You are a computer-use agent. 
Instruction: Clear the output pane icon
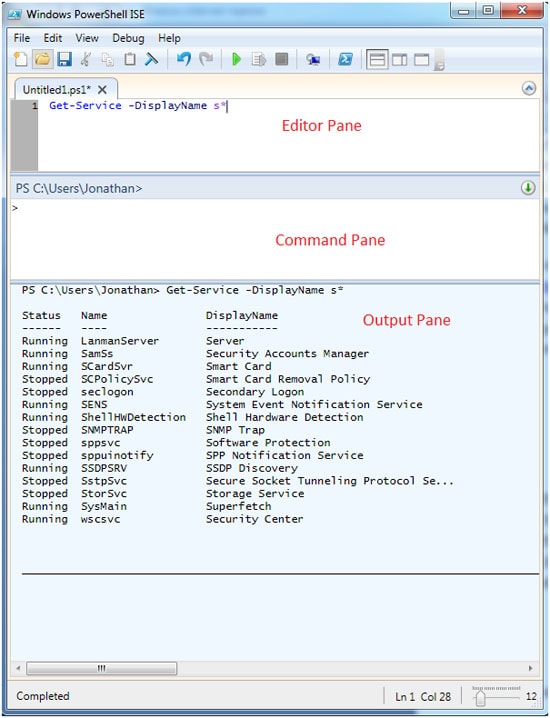point(151,60)
